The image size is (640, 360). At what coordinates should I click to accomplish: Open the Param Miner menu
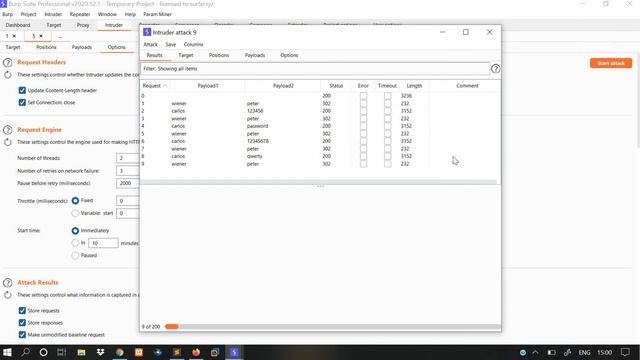[x=157, y=14]
